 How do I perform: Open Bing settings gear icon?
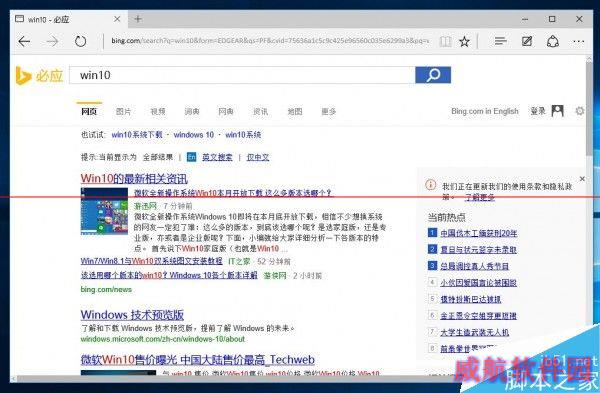(x=580, y=111)
